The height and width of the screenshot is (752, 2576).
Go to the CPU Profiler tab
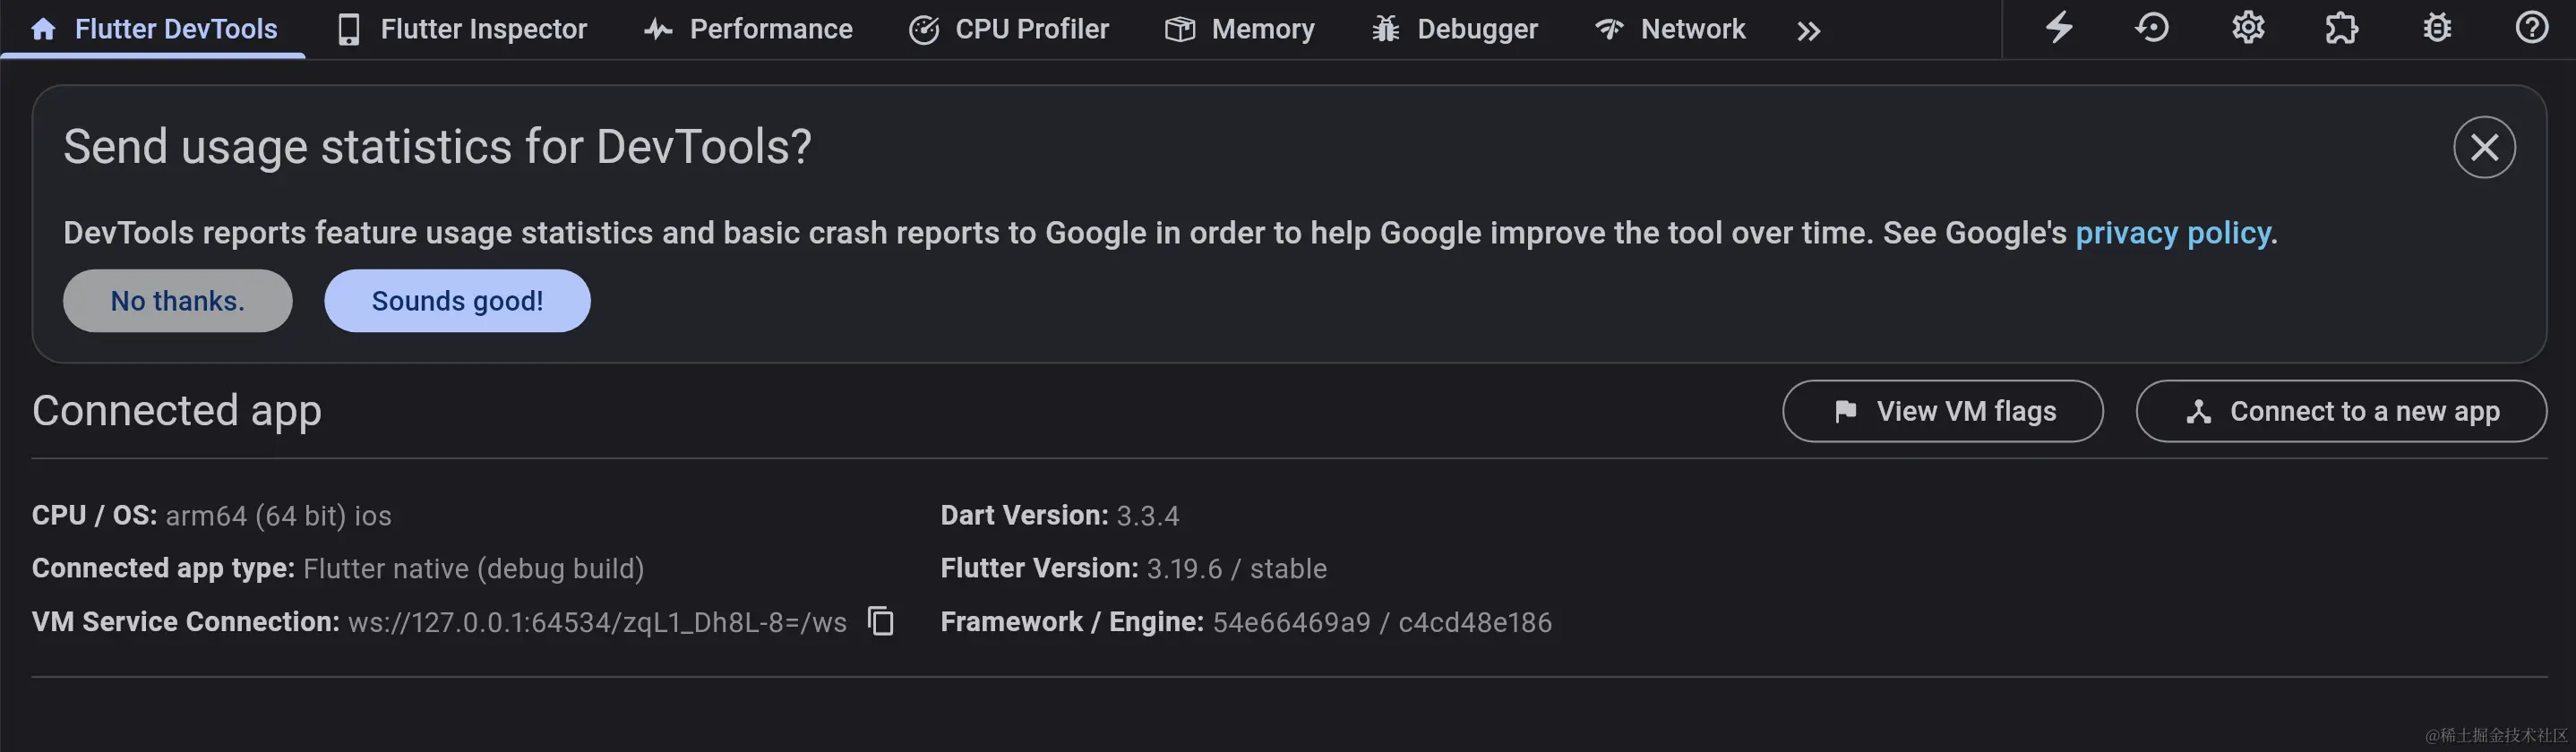click(1009, 29)
